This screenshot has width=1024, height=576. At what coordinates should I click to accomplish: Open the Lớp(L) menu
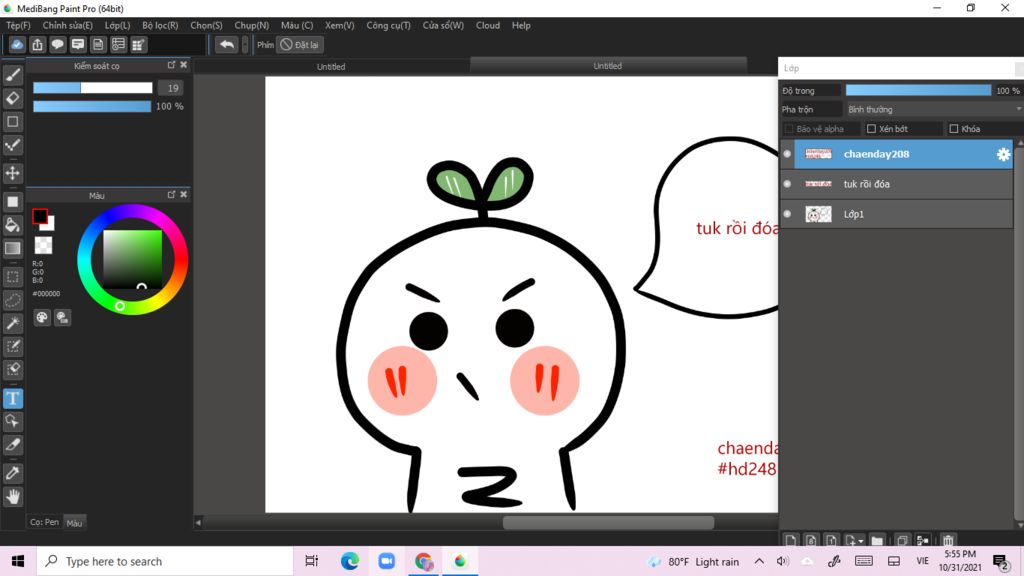pos(118,25)
